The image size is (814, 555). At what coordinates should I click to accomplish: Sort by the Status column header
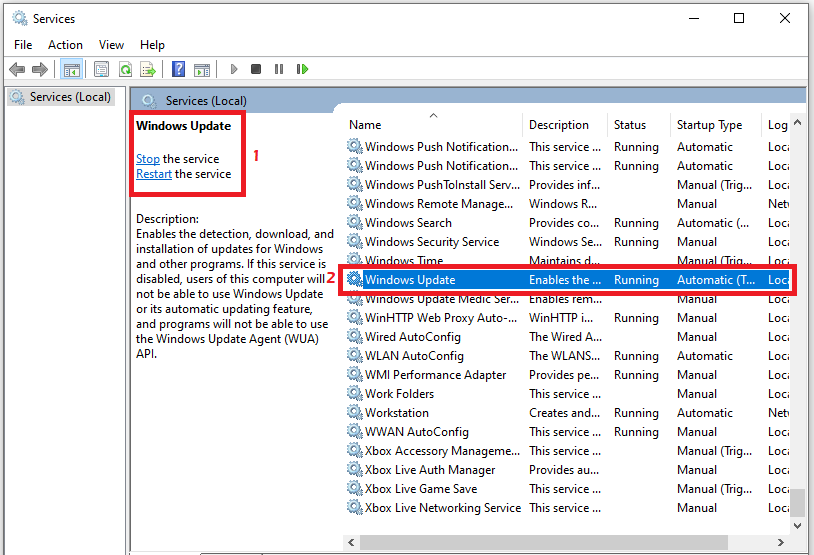coord(639,125)
